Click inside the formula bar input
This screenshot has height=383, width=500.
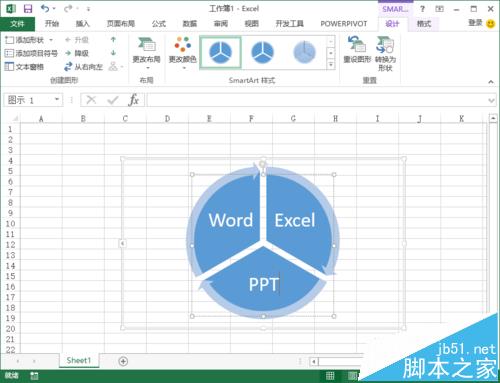coord(317,100)
